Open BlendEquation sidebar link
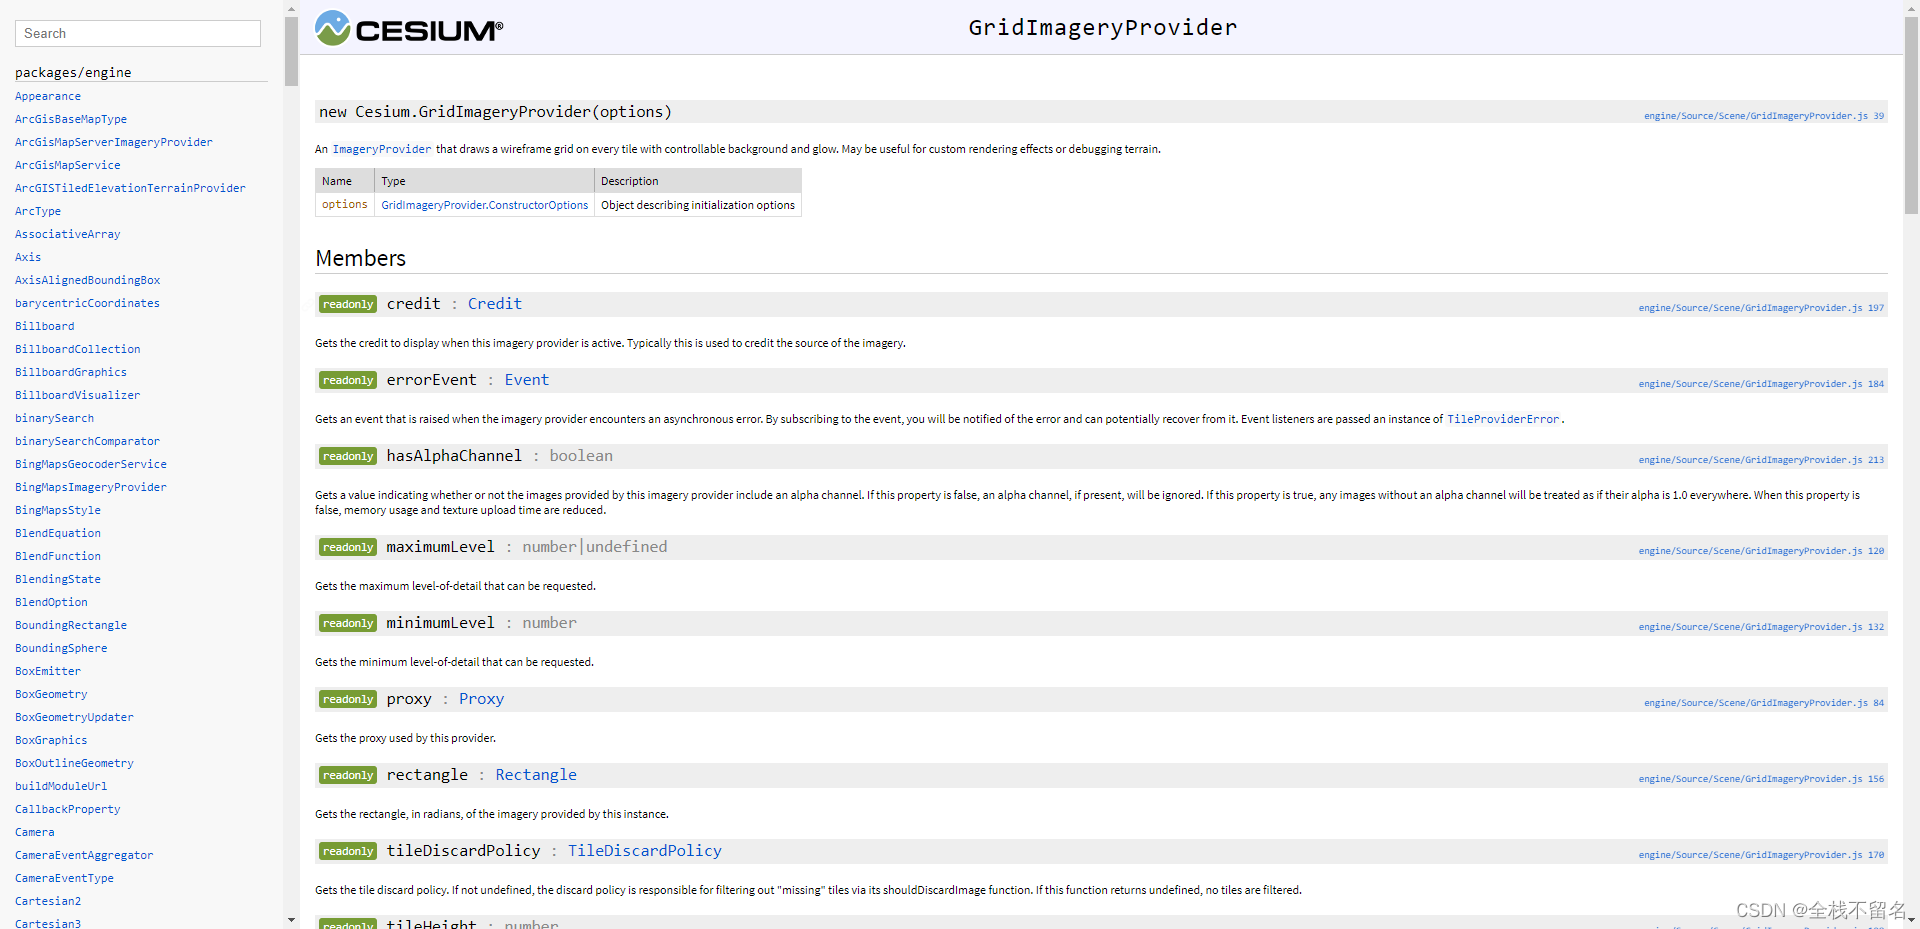This screenshot has height=929, width=1920. click(x=58, y=533)
